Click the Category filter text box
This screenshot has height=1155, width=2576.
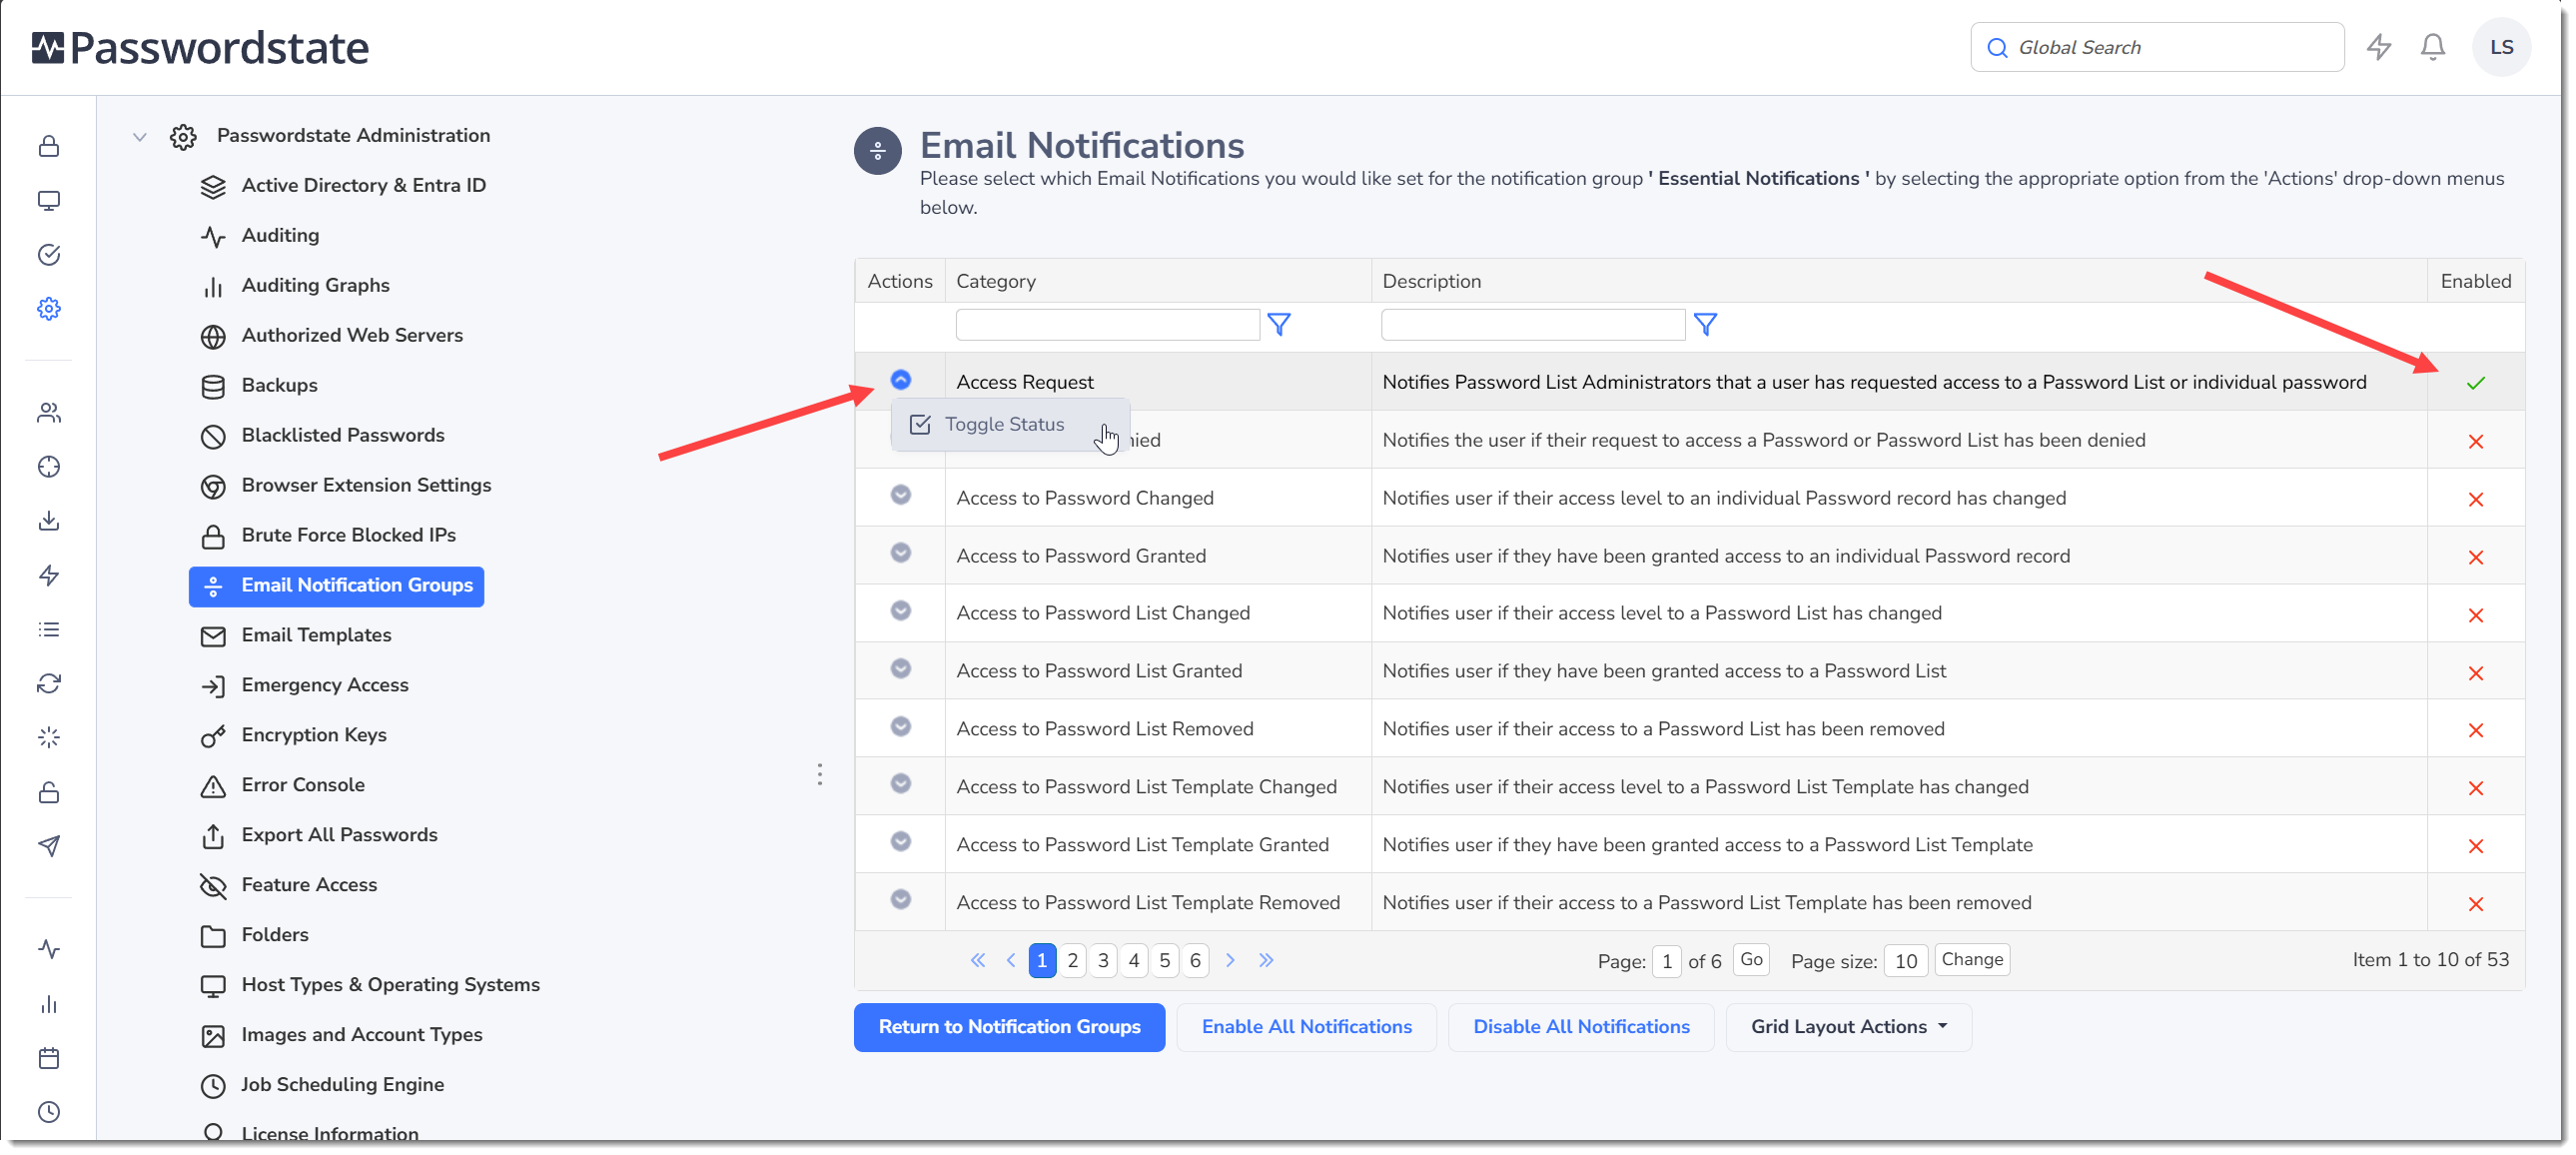coord(1107,324)
